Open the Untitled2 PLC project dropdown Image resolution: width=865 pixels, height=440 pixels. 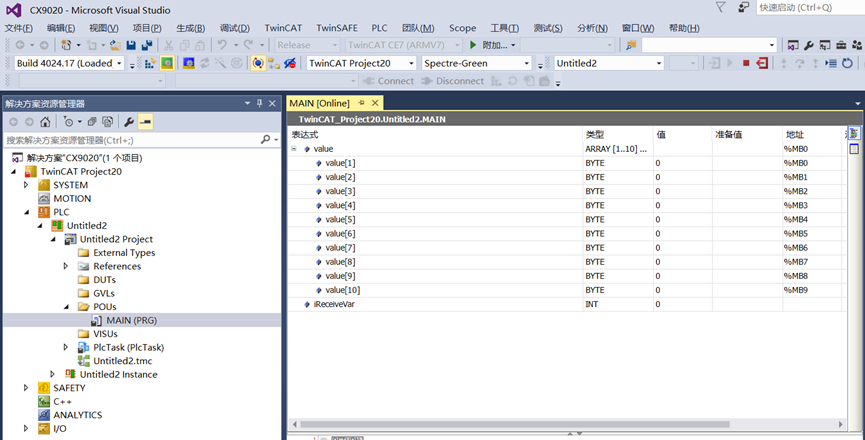point(659,63)
